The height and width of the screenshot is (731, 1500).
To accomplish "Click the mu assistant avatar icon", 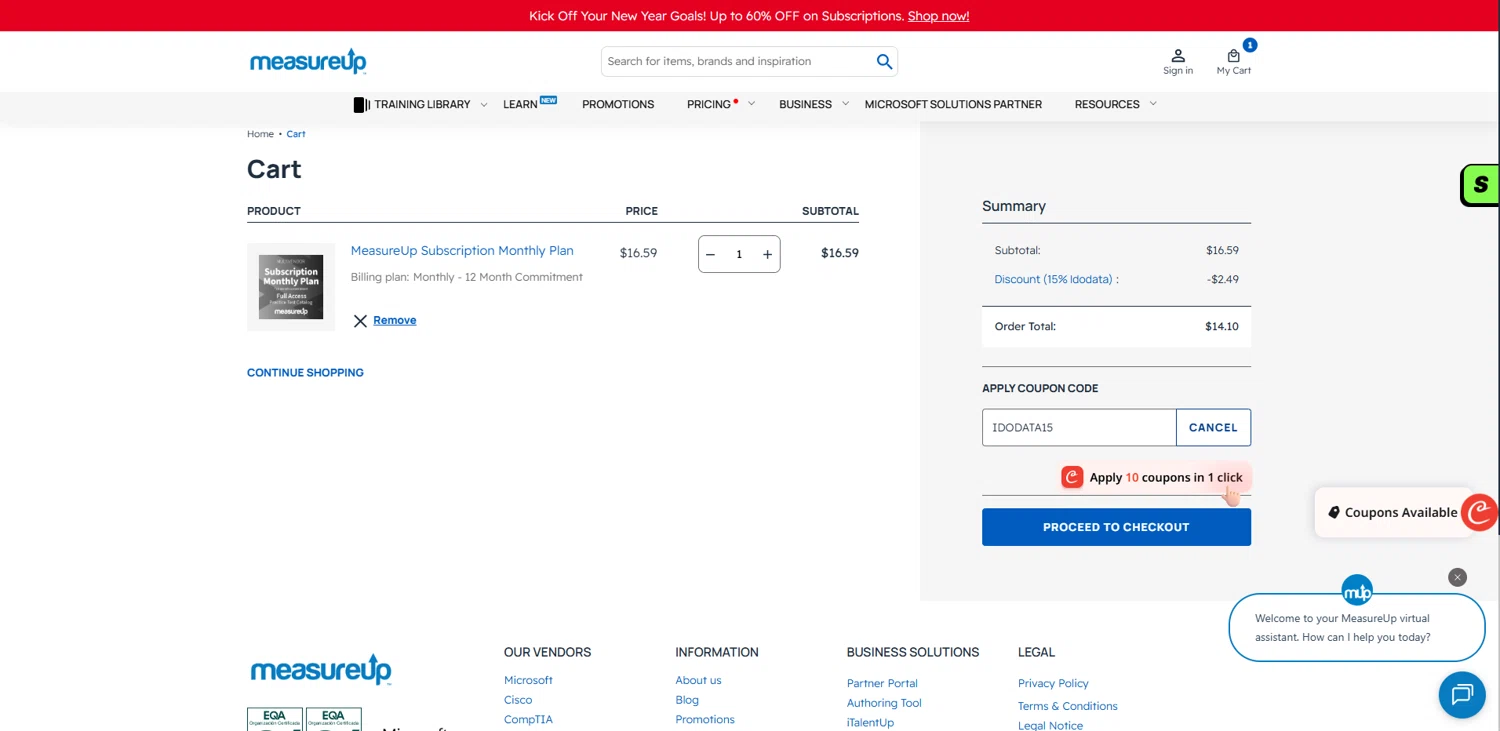I will 1357,591.
